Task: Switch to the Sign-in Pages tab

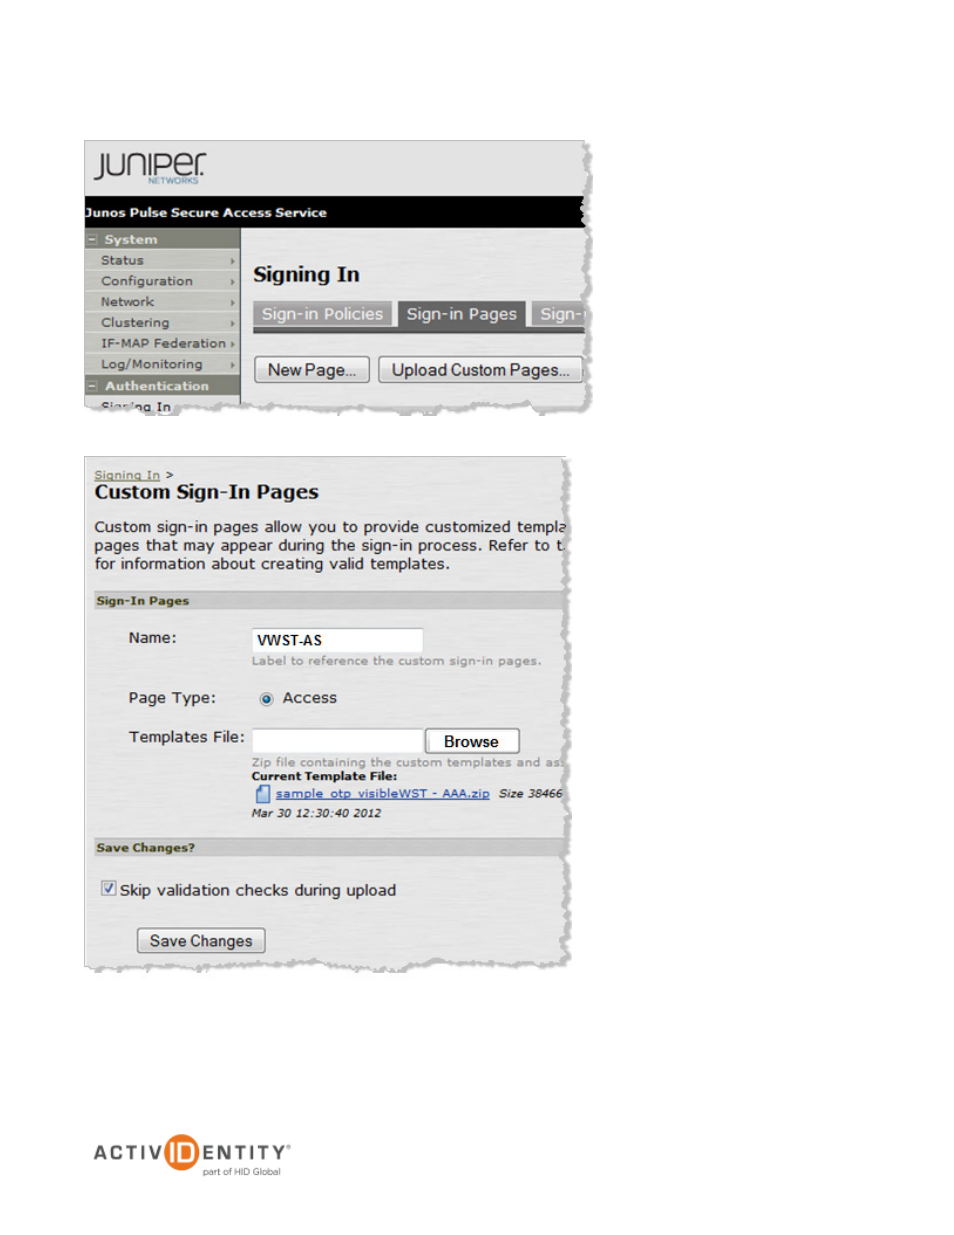Action: tap(462, 314)
